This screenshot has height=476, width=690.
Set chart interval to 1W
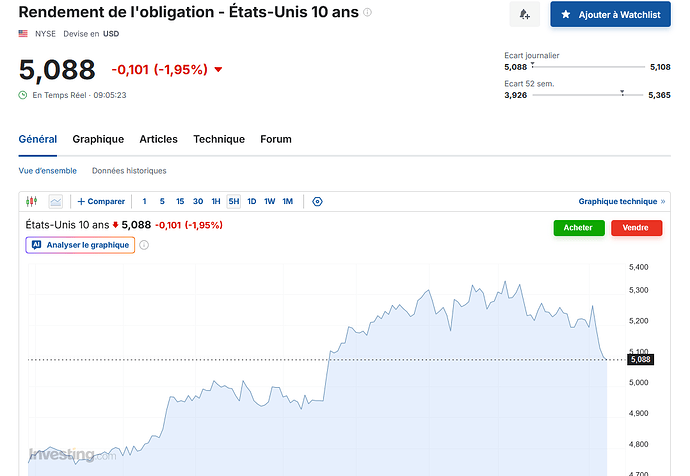(269, 201)
